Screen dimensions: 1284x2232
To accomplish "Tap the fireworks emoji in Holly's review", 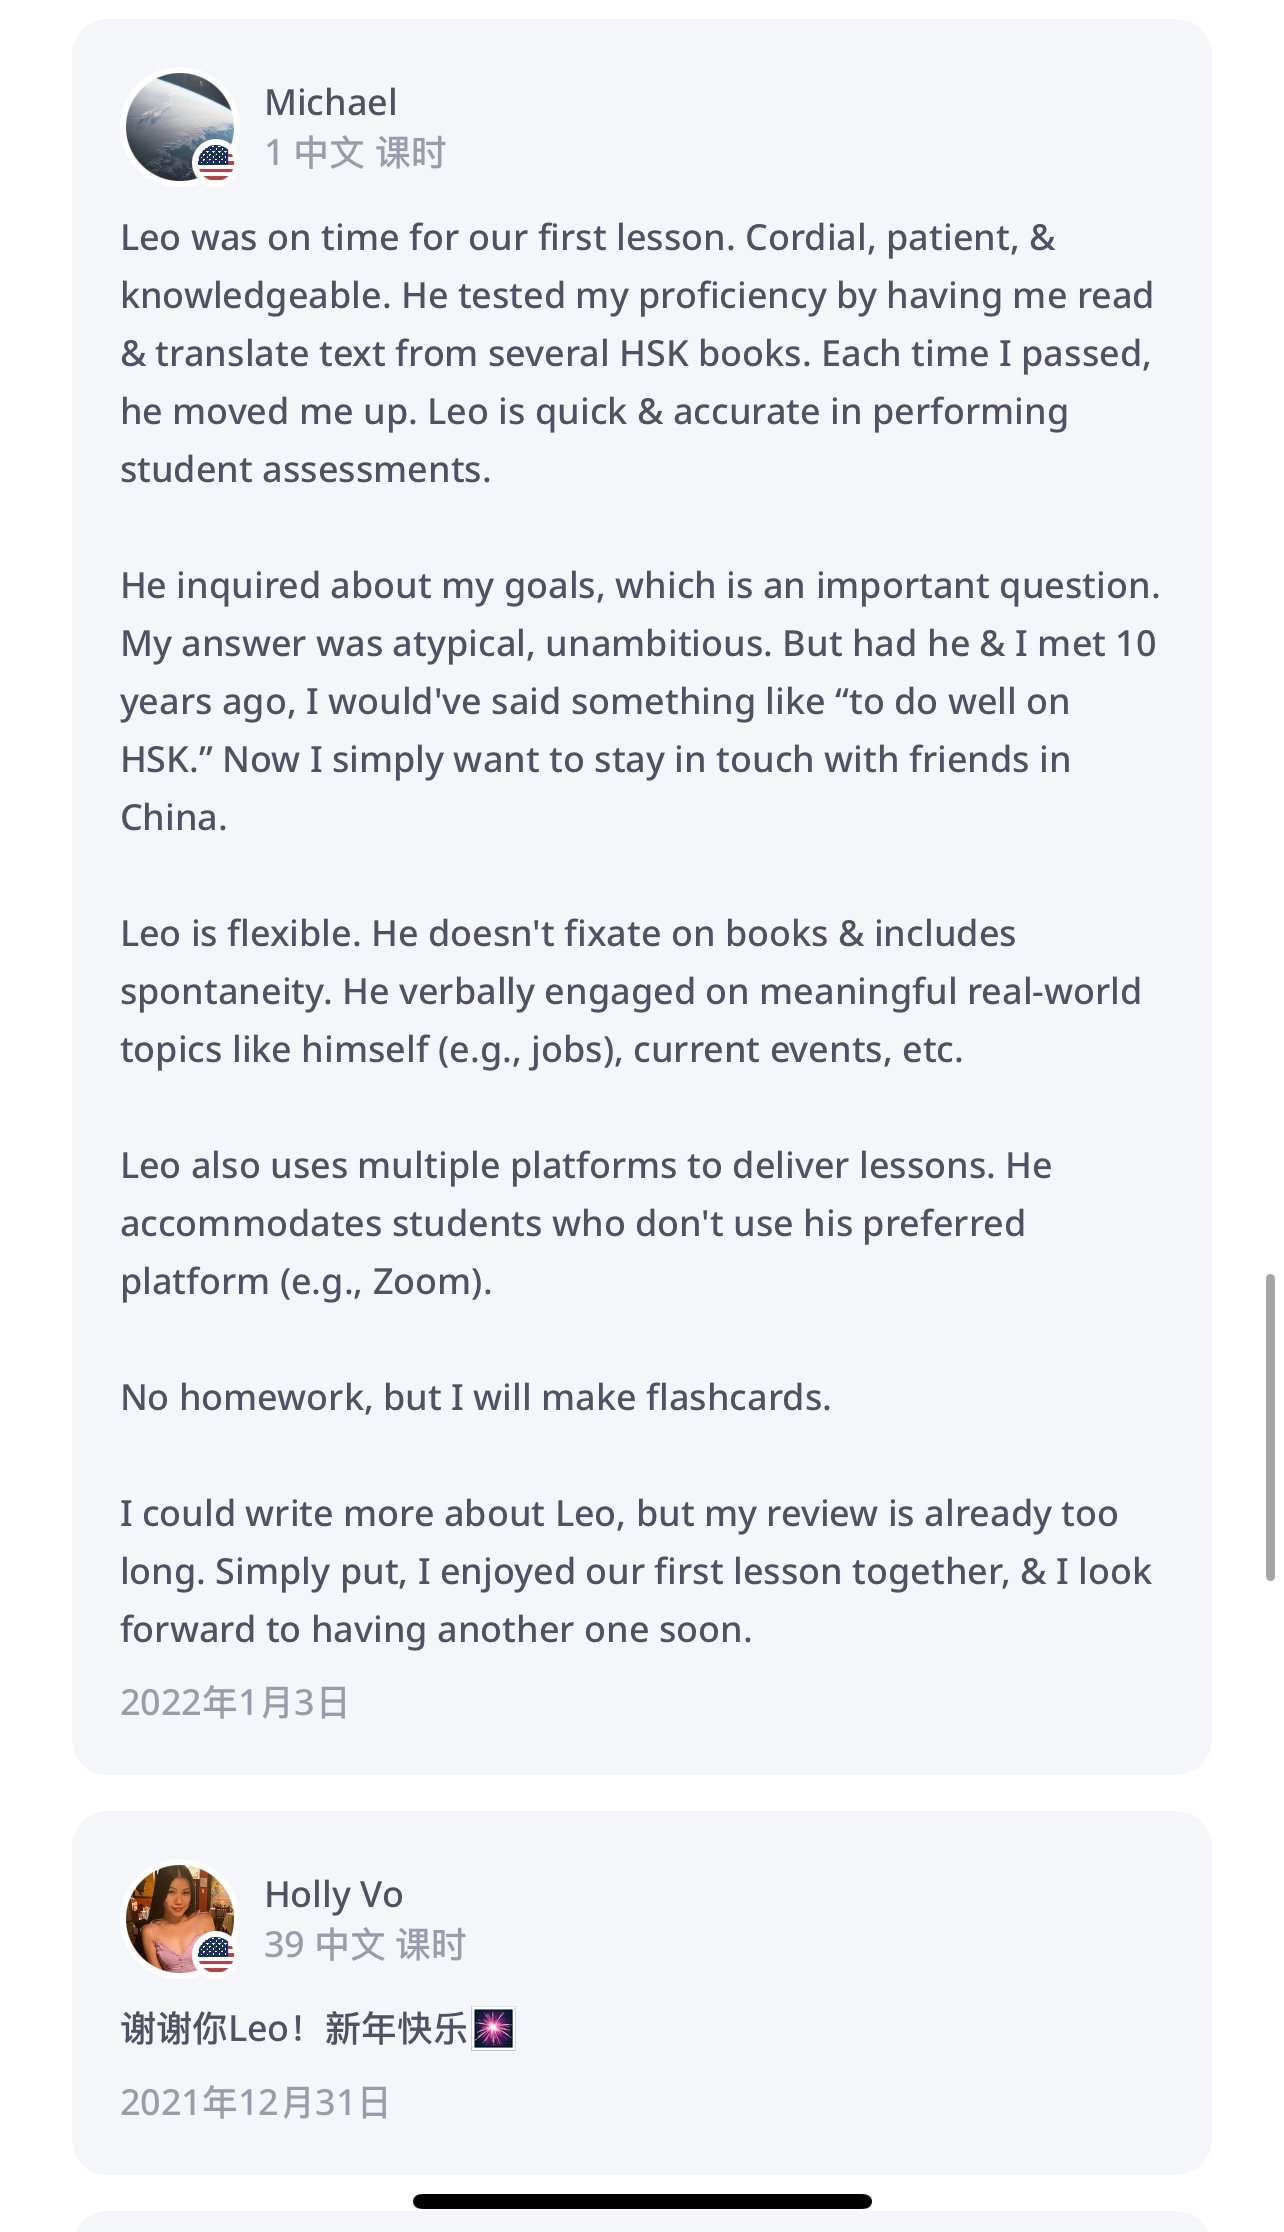I will tap(493, 2029).
